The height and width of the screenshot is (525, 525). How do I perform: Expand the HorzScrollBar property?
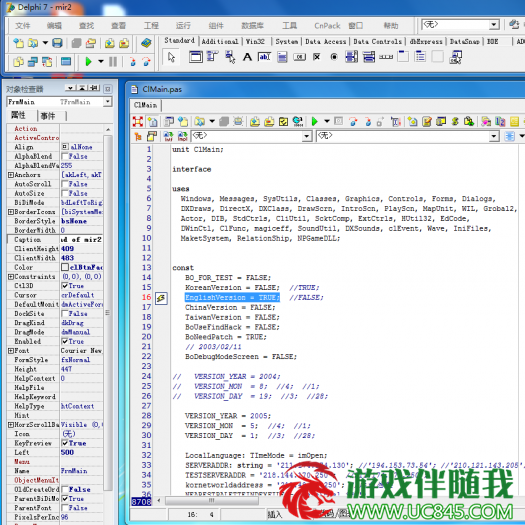tap(11, 425)
